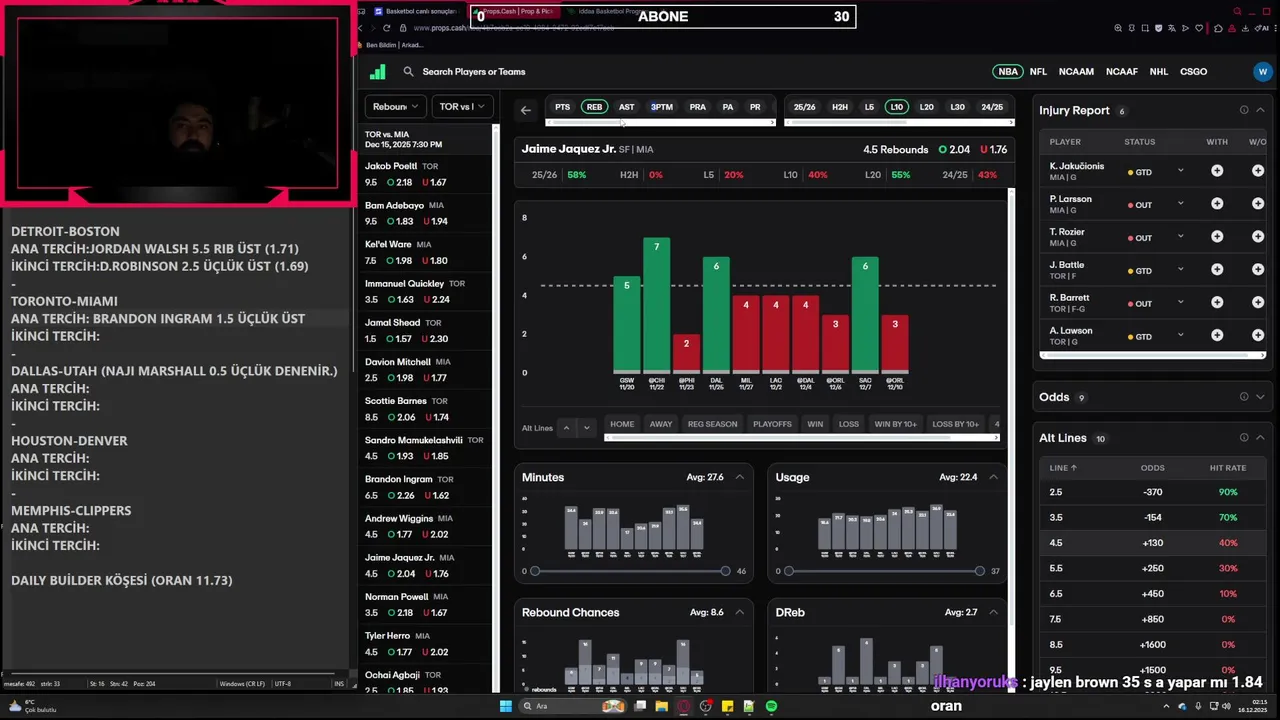The image size is (1280, 720).
Task: Click the Search Players or Teams field
Action: coord(474,72)
